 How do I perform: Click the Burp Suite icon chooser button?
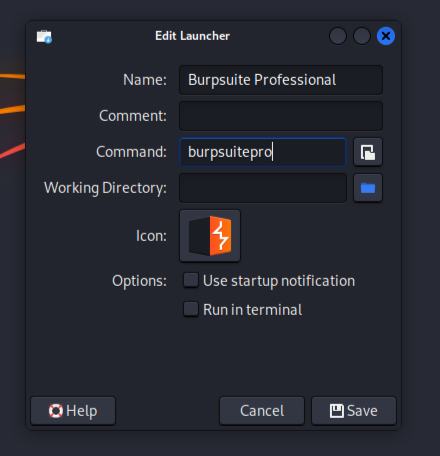[210, 236]
